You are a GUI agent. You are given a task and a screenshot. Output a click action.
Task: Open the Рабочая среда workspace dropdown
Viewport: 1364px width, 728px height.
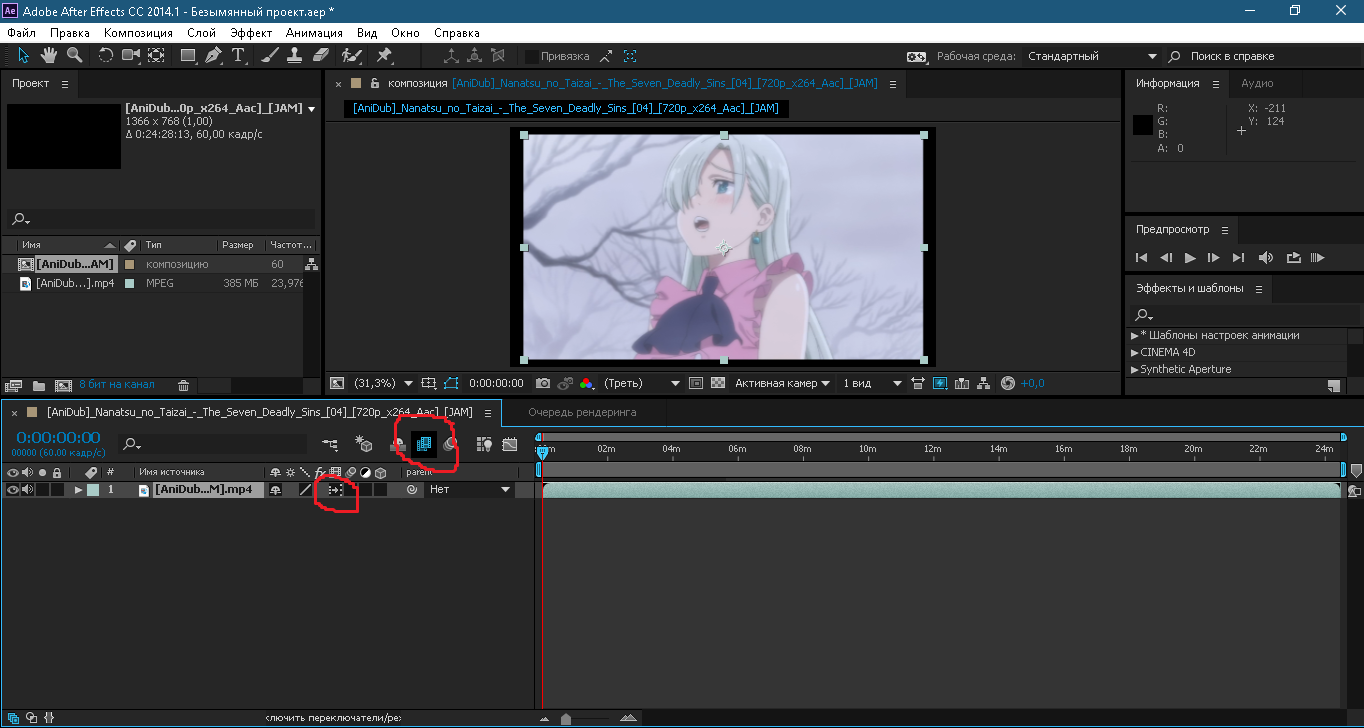point(1090,56)
